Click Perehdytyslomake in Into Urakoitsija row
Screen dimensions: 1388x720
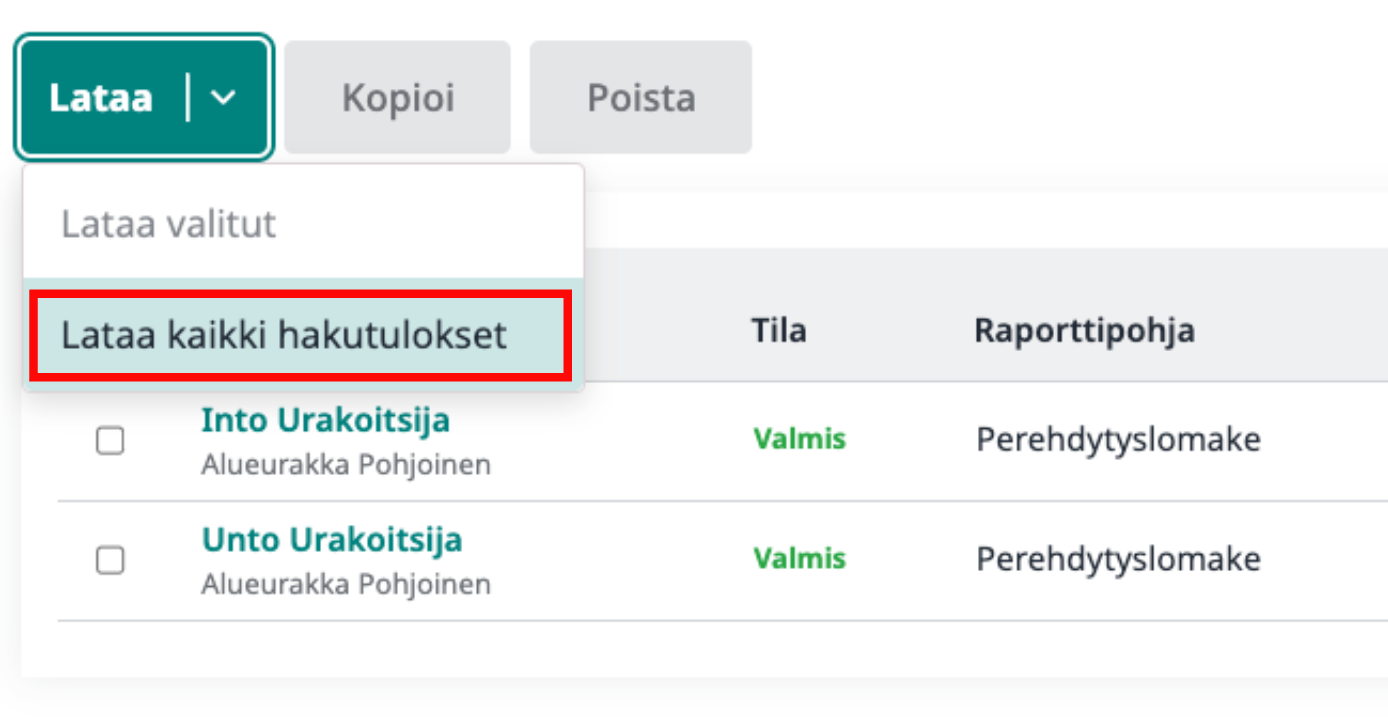1118,439
